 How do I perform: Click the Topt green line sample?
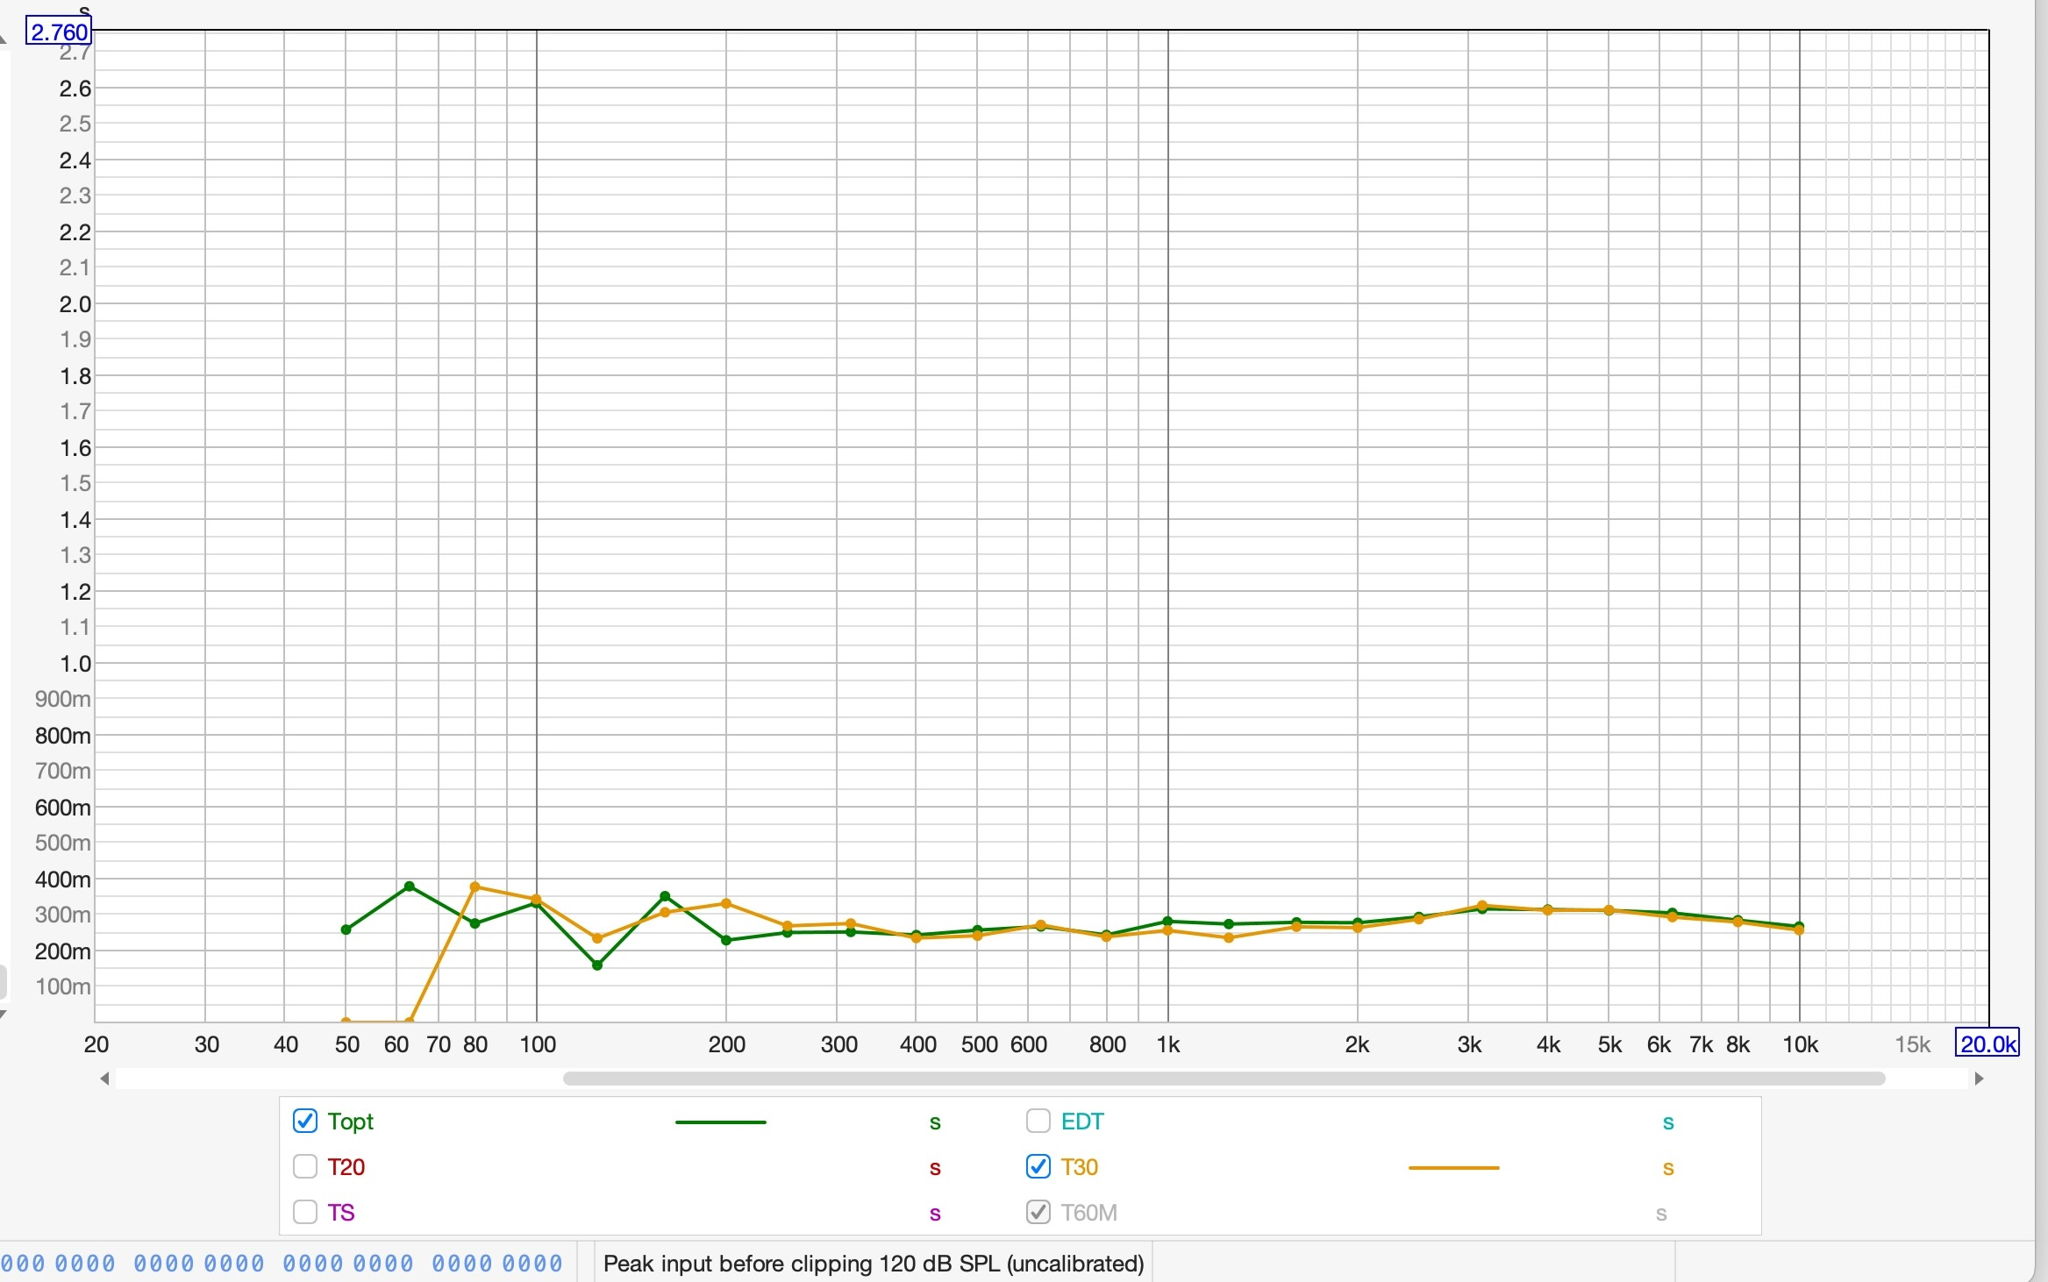point(721,1122)
